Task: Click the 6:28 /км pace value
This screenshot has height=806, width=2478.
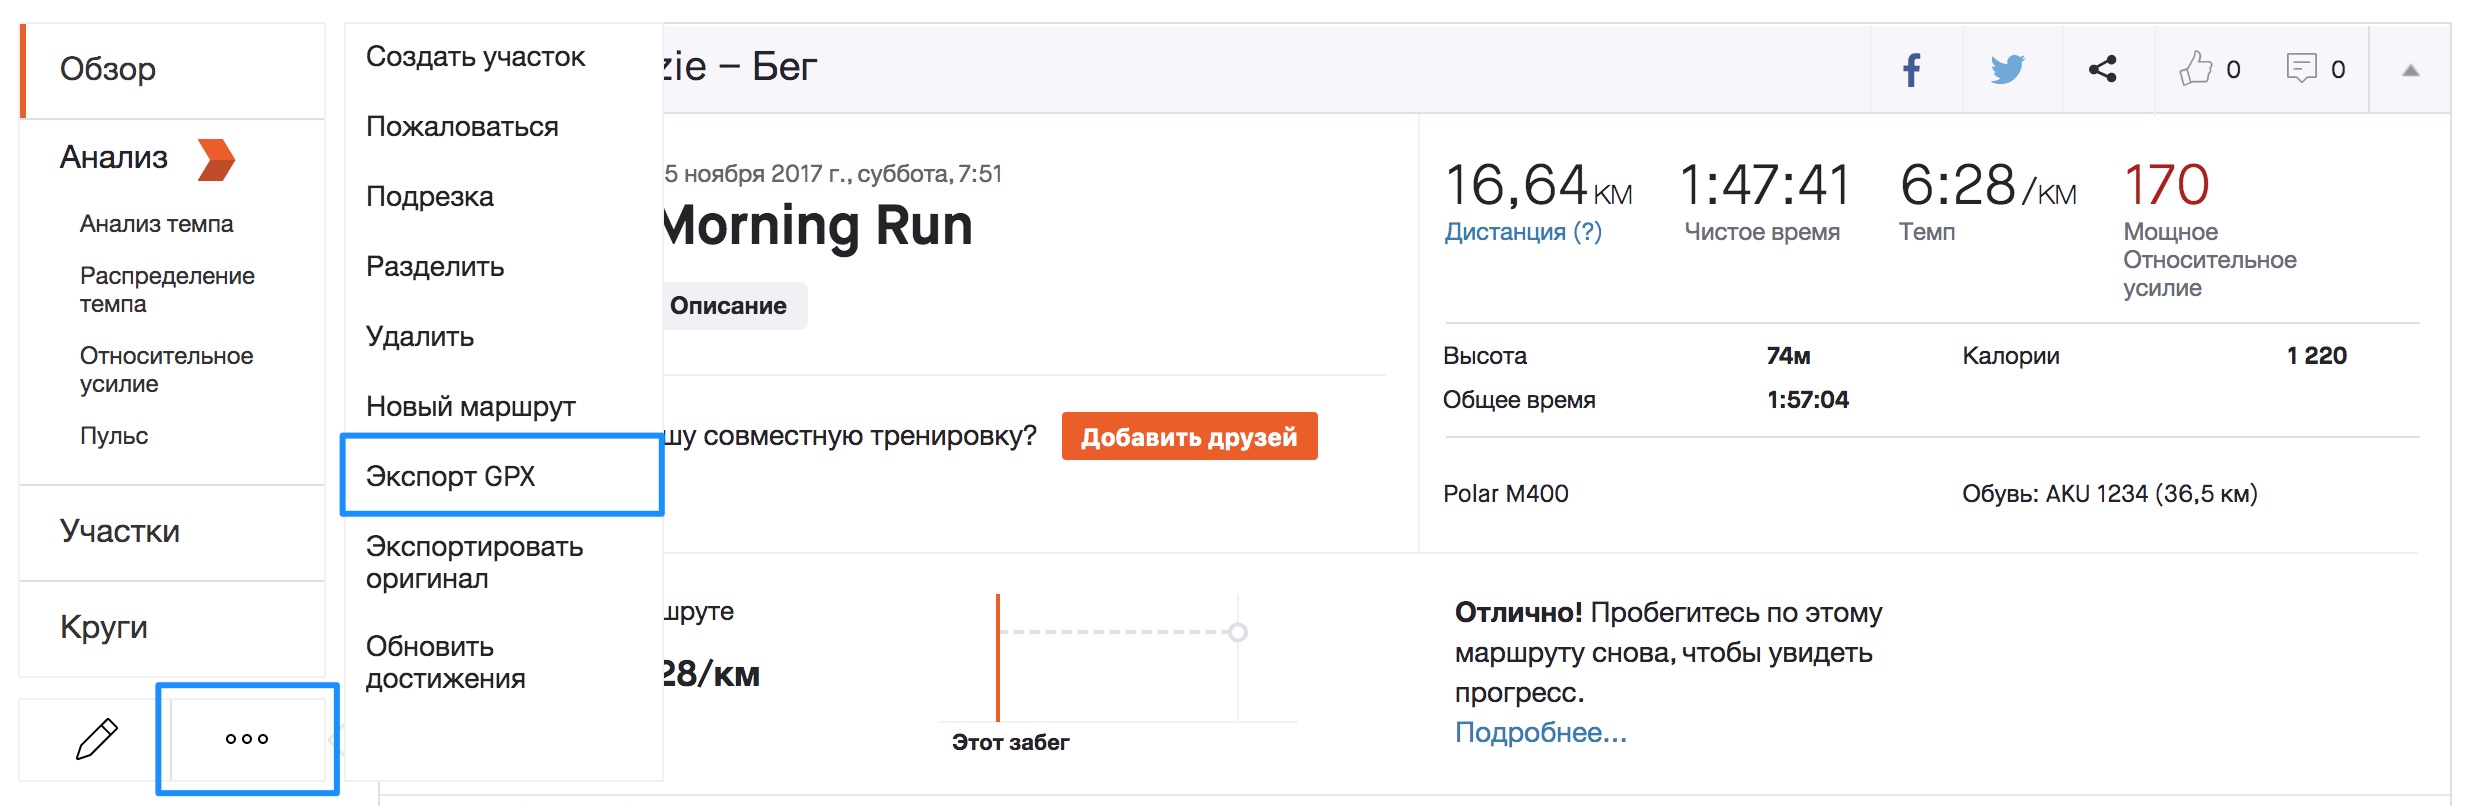Action: [1988, 185]
